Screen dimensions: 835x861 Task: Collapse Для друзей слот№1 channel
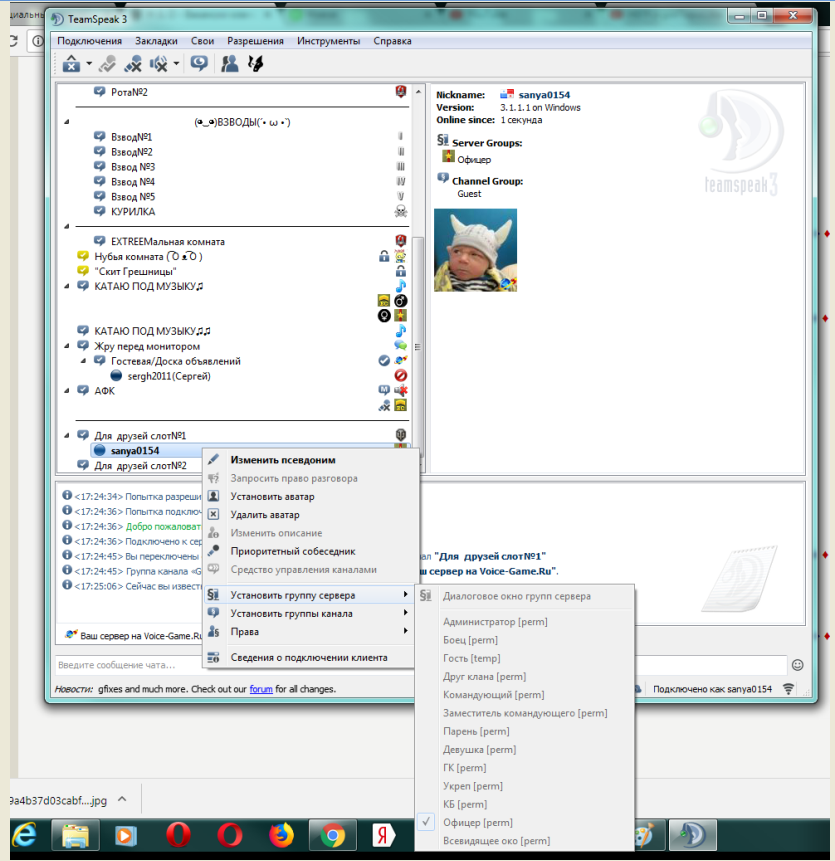(x=66, y=435)
